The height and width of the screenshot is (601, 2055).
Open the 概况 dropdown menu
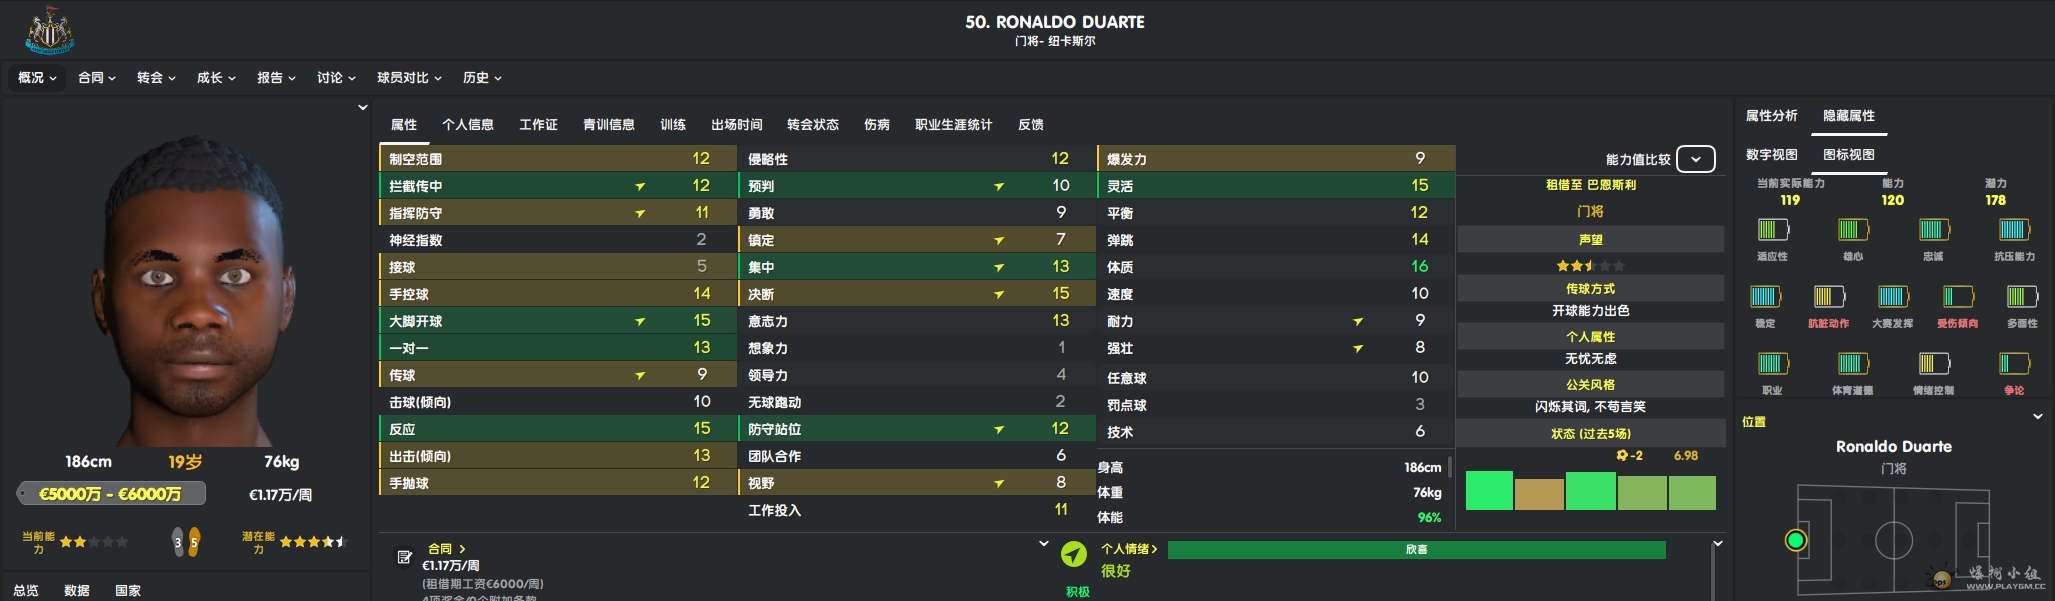click(37, 78)
